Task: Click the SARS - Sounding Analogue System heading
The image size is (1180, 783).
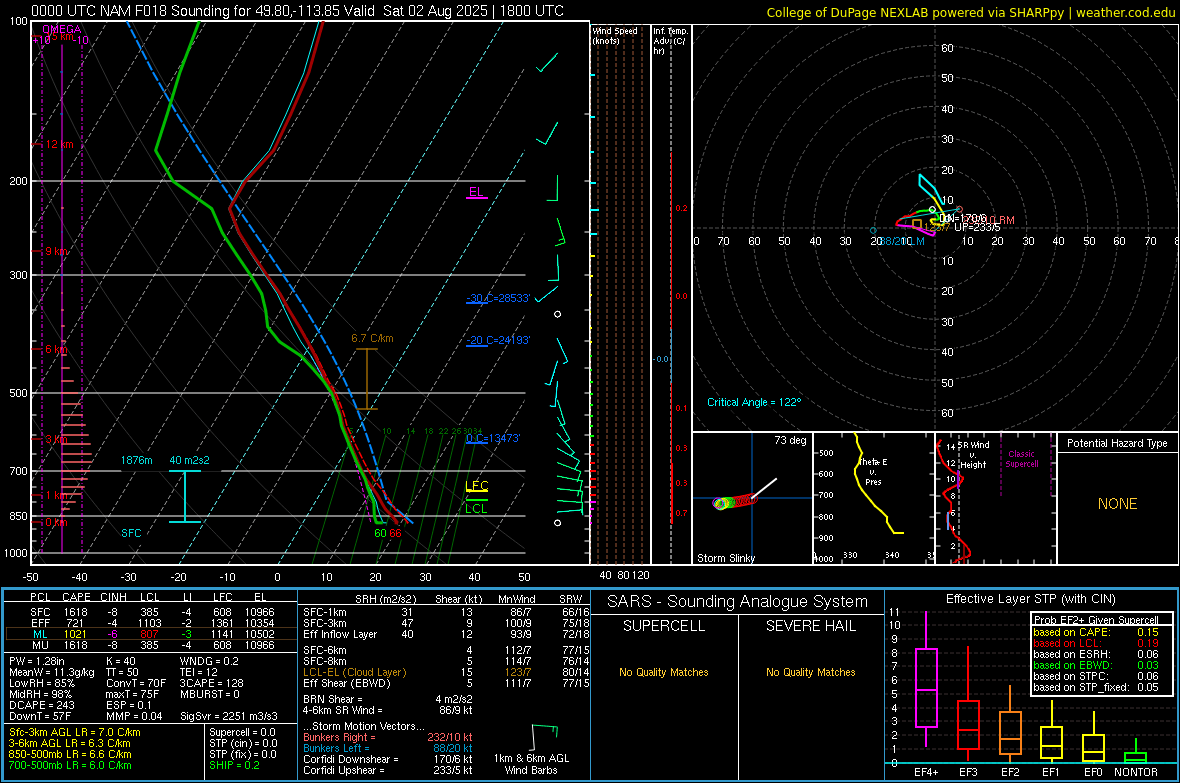Action: pos(738,602)
